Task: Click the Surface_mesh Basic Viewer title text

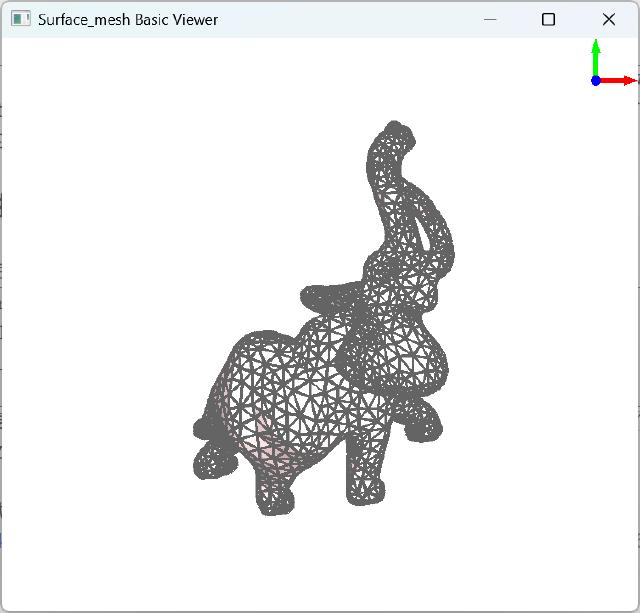Action: (128, 20)
